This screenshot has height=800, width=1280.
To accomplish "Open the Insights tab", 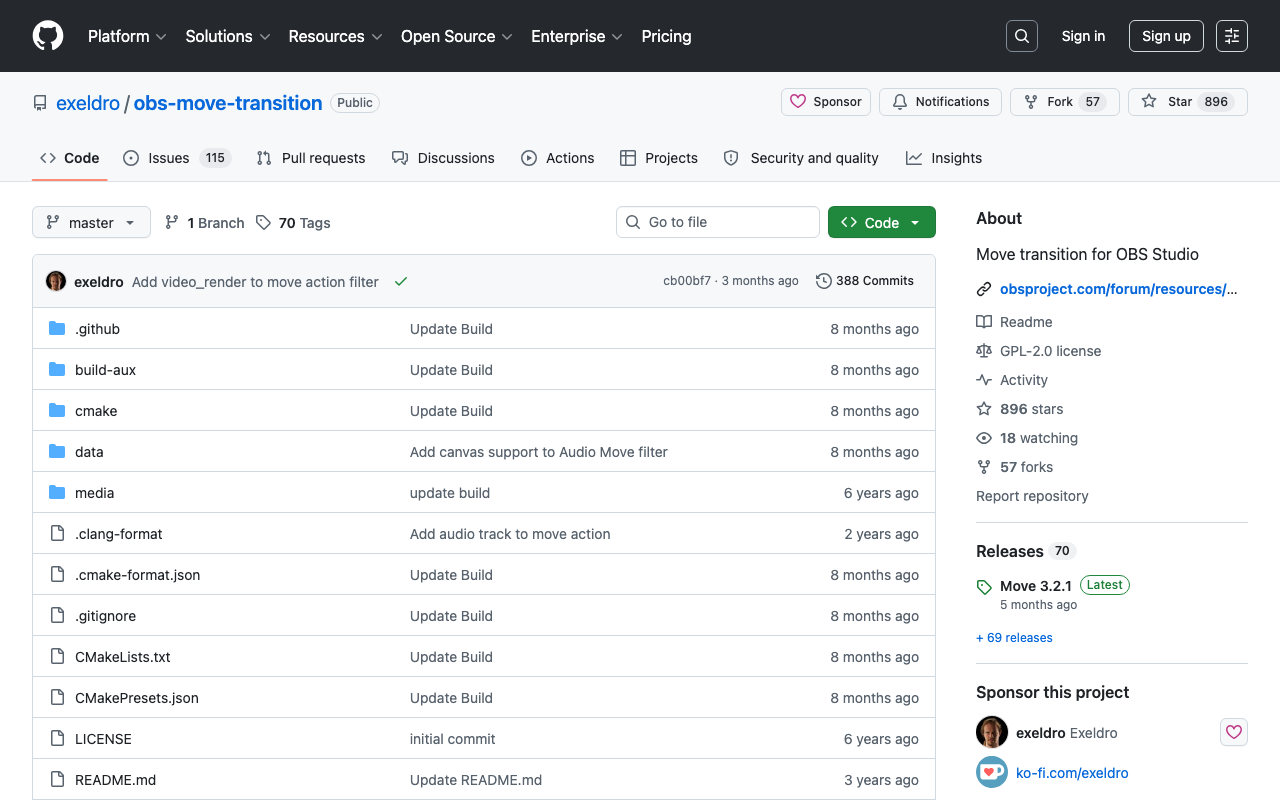I will 943,158.
